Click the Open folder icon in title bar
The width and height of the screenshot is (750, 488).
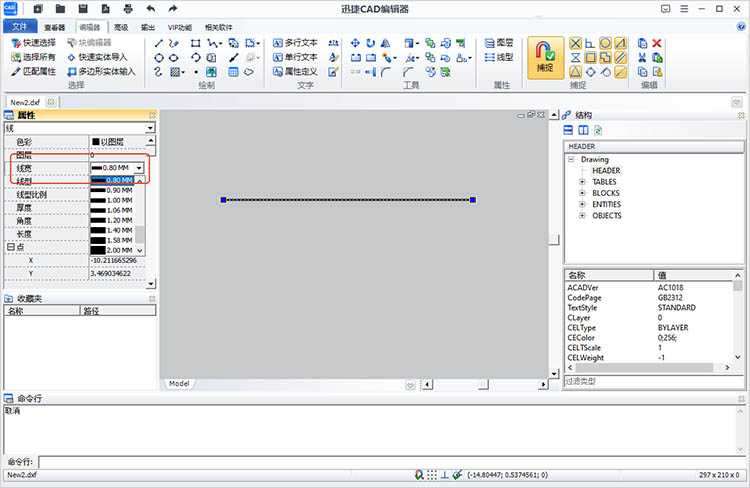(60, 9)
